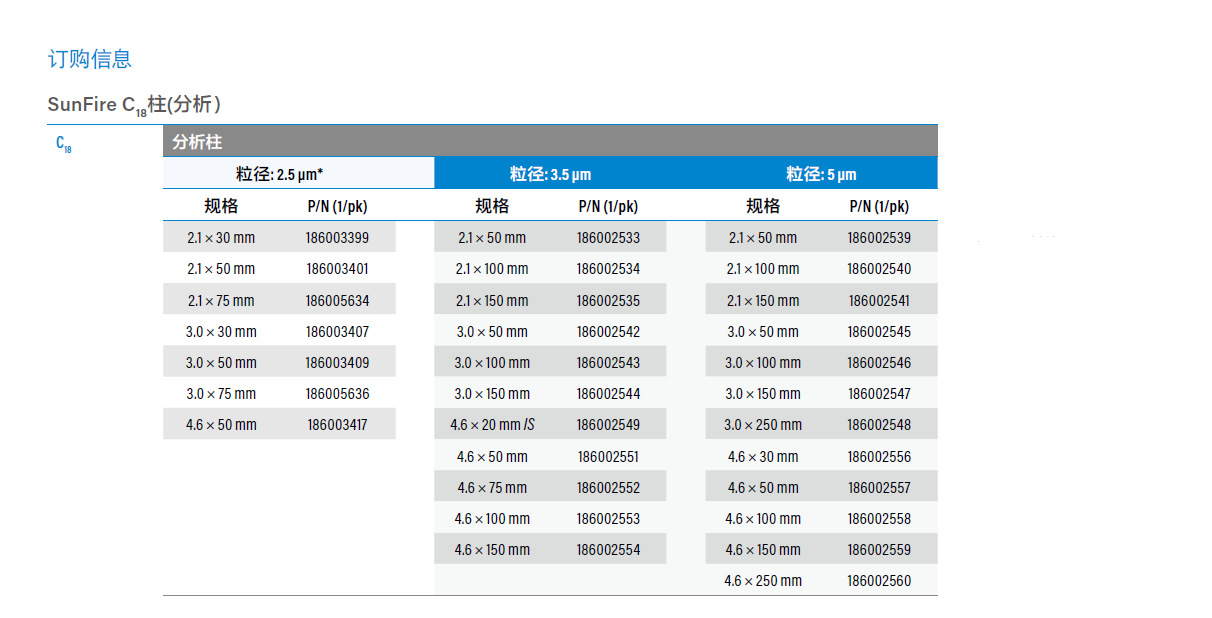This screenshot has height=618, width=1212.
Task: Select the 4.6 × 250 mm spec
Action: [x=763, y=581]
